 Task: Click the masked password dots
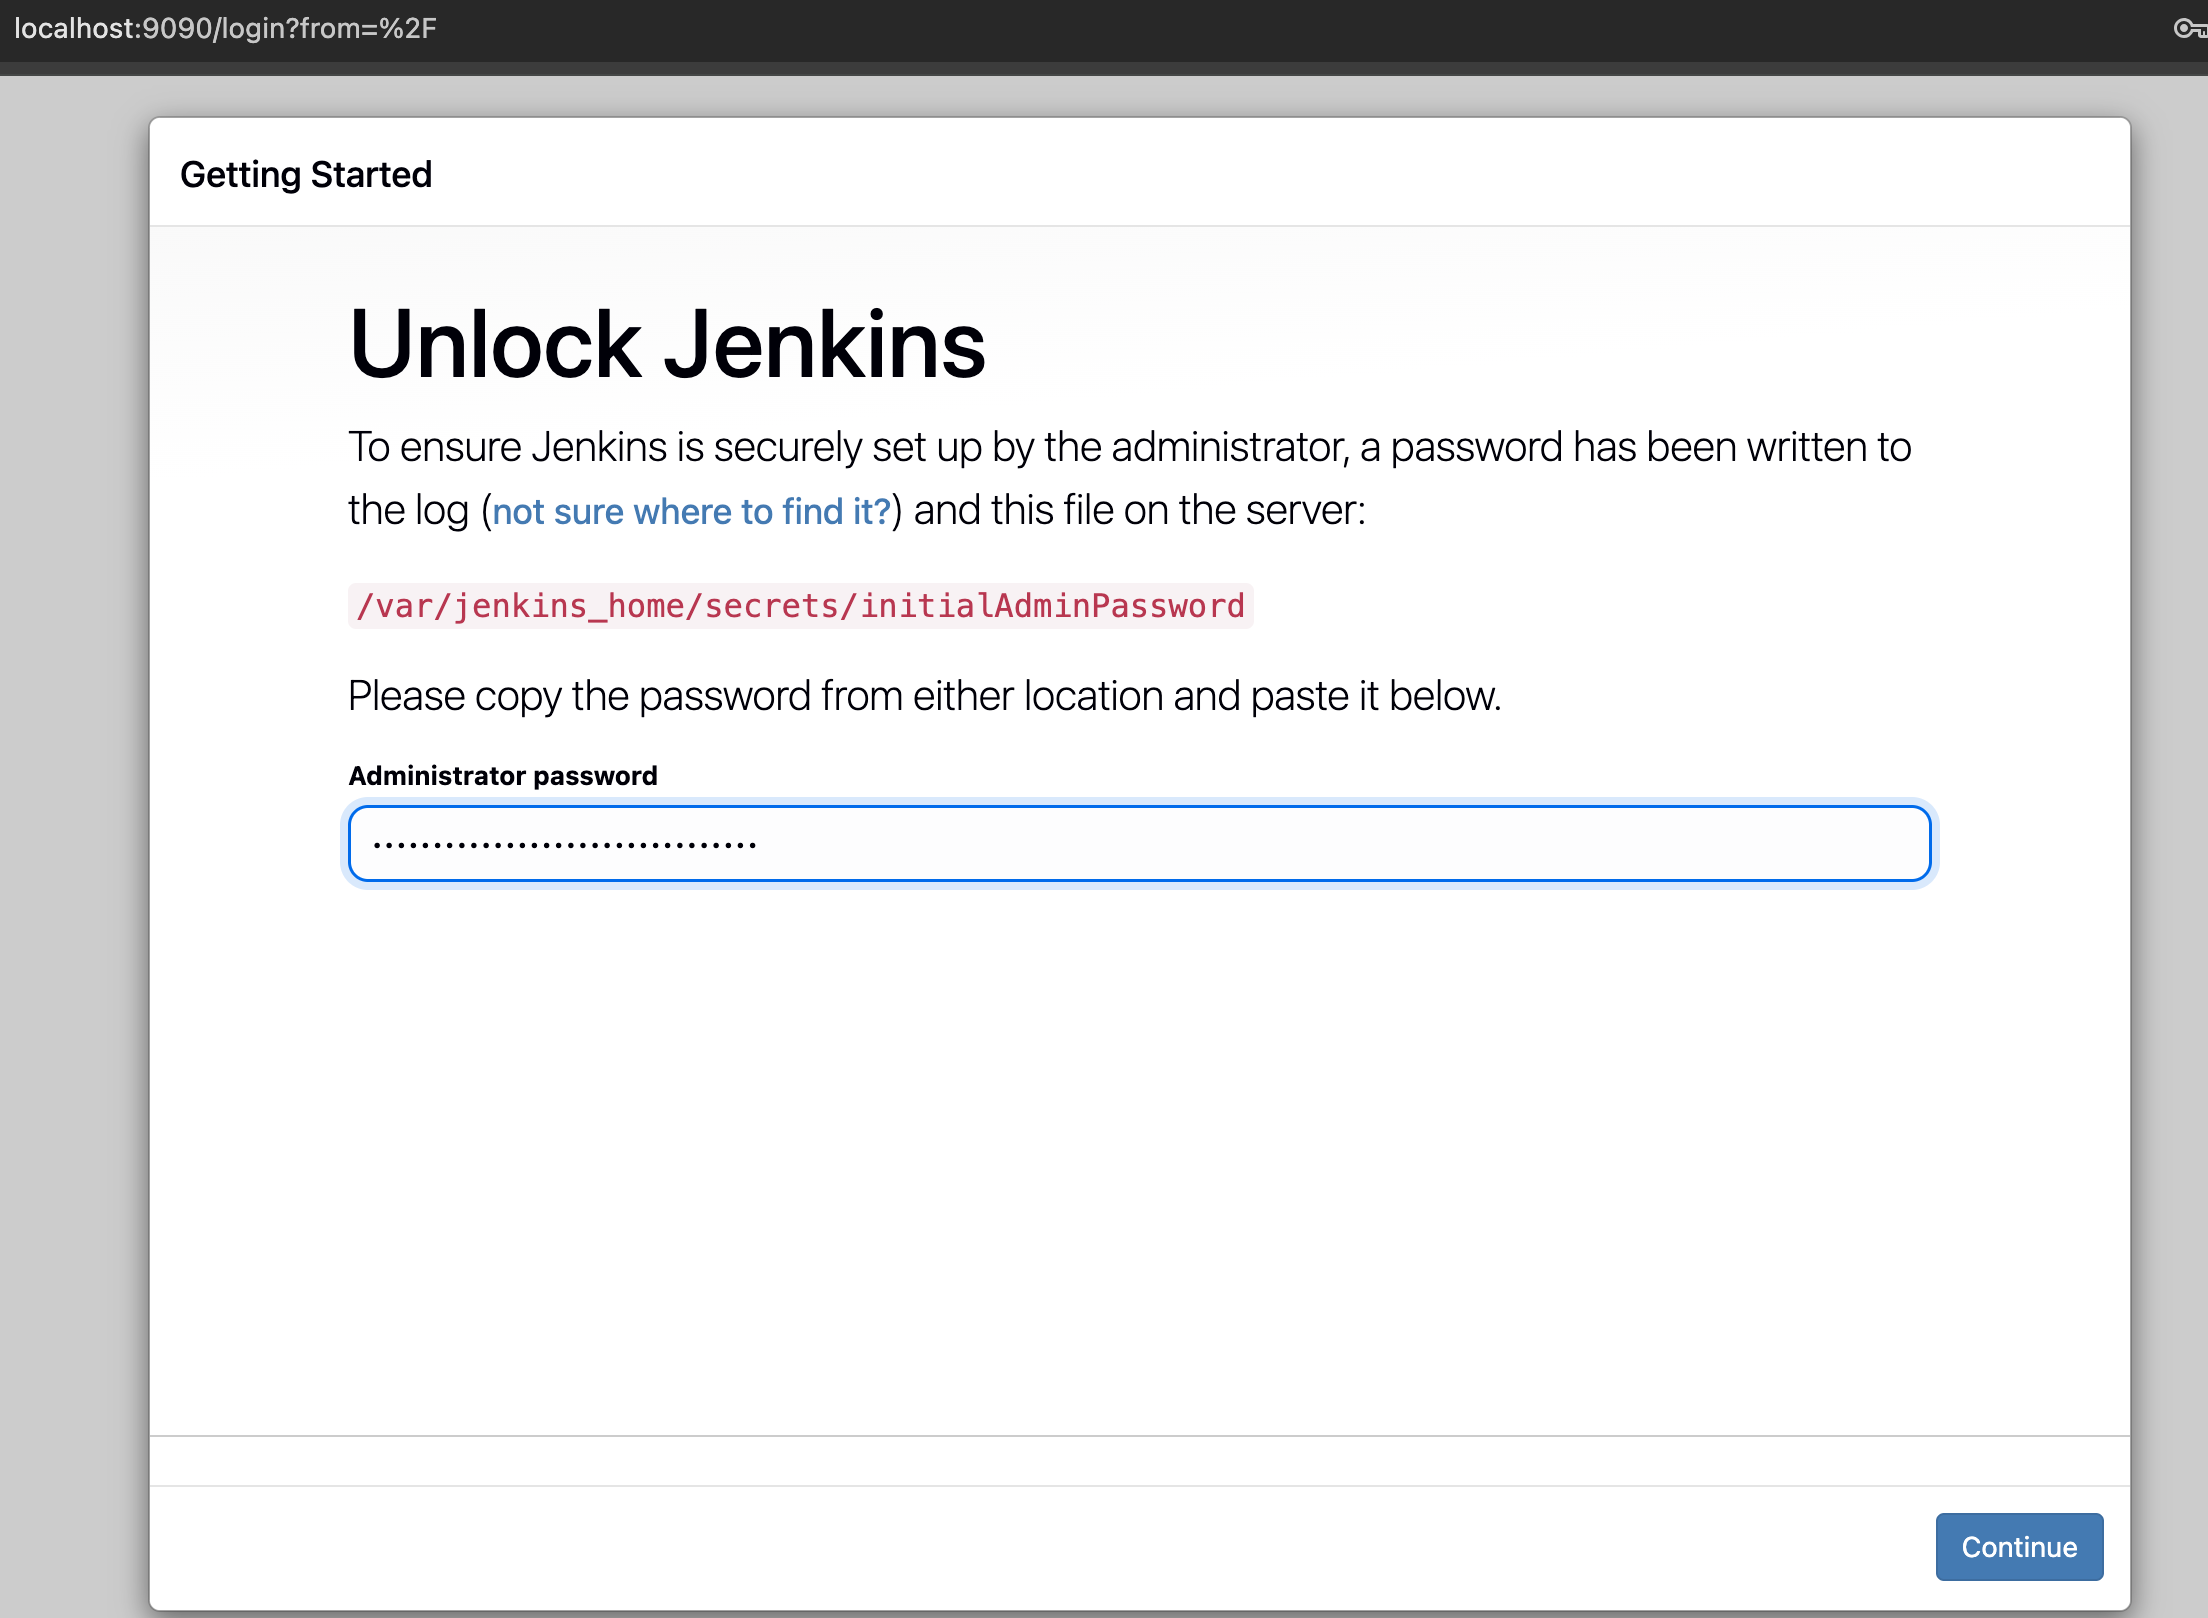coord(564,845)
